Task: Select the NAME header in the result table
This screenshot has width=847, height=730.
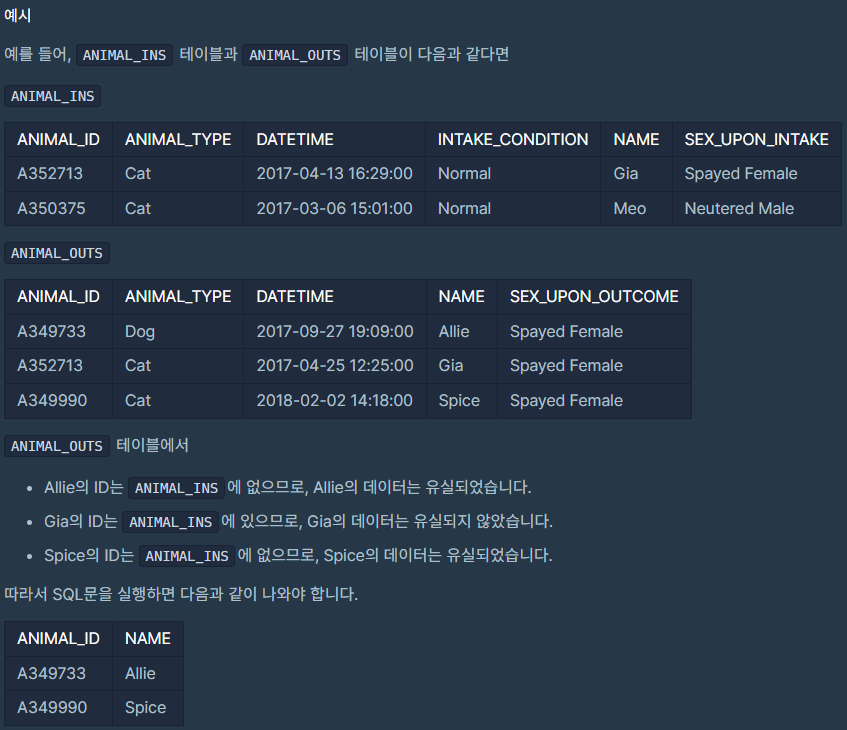Action: [147, 639]
